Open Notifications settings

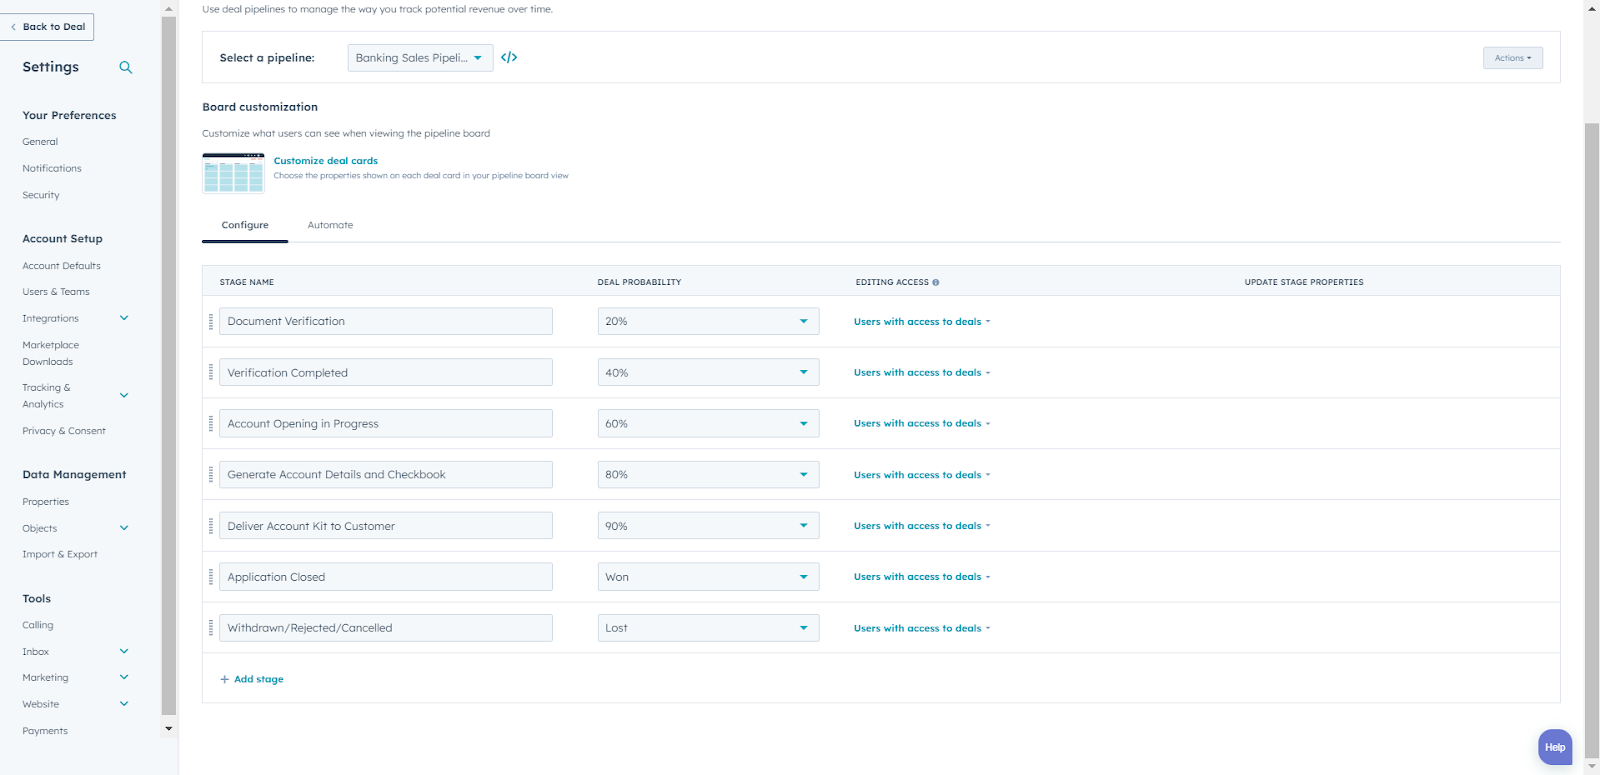point(52,168)
